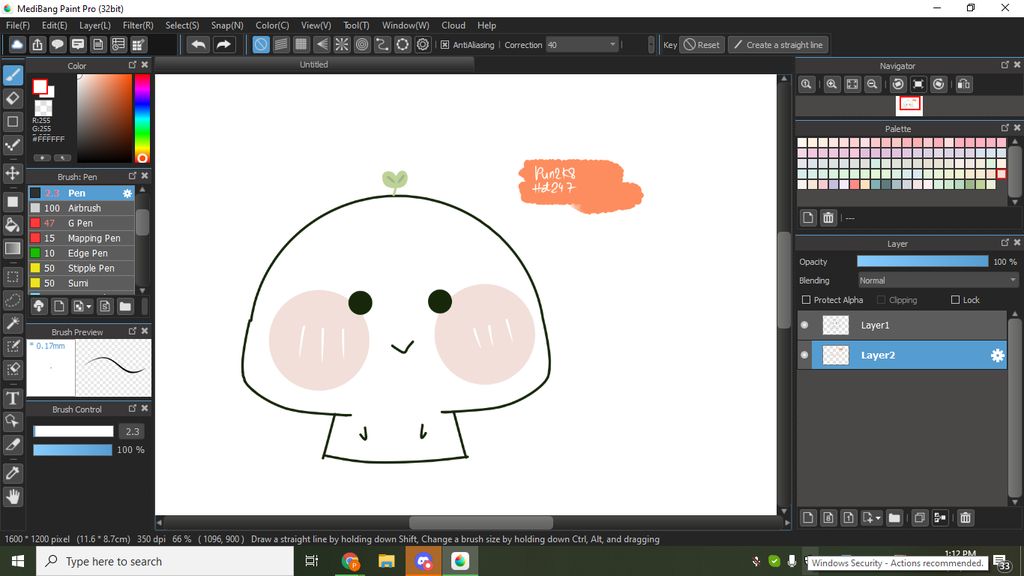
Task: Rotate canvas left in the Navigator
Action: 898,84
